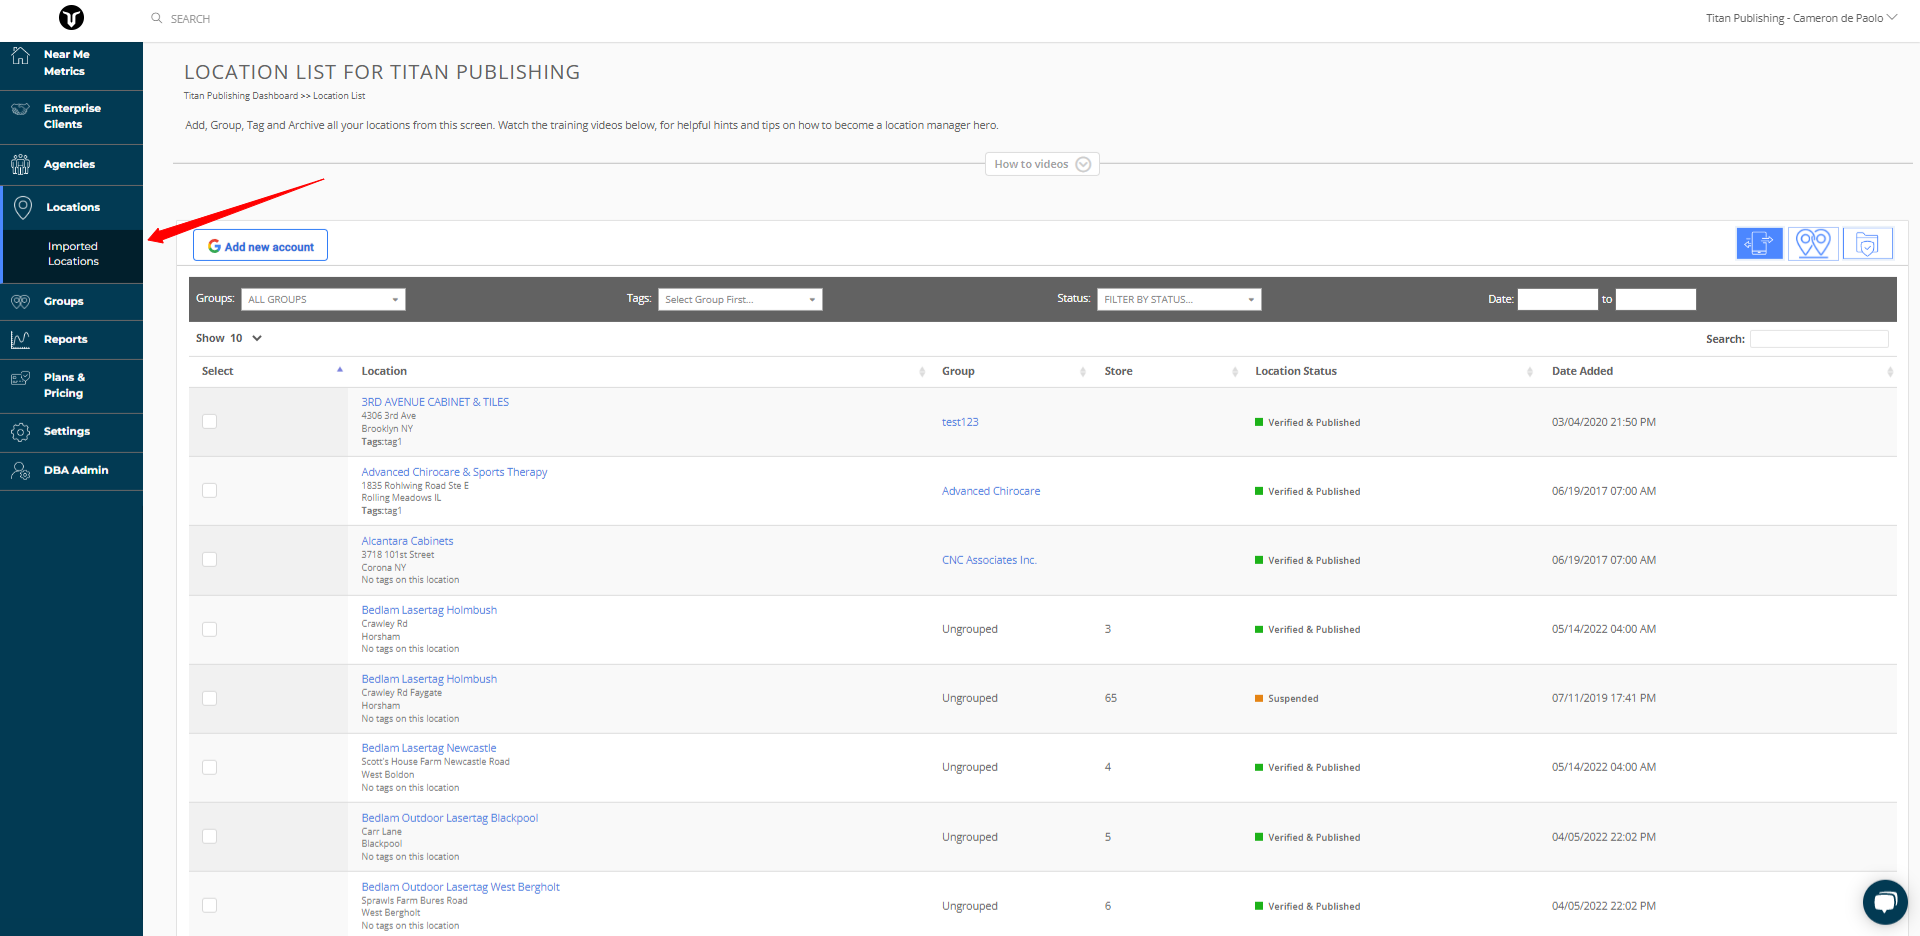Image resolution: width=1920 pixels, height=936 pixels.
Task: Sort by the Date Added column arrows
Action: pyautogui.click(x=1890, y=372)
